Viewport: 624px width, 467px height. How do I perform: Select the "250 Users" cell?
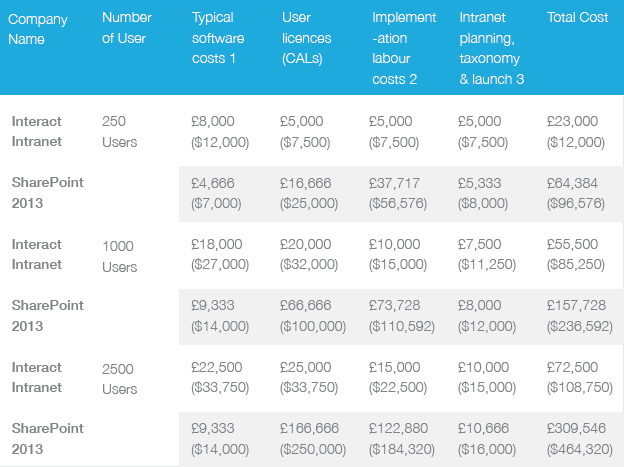(121, 131)
